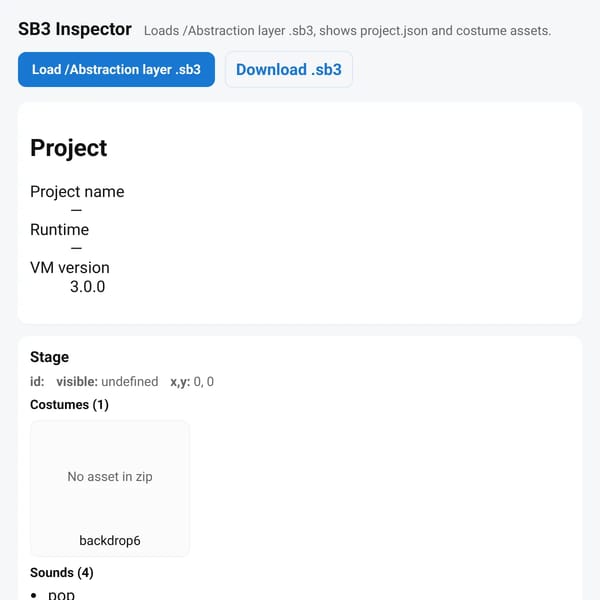Click the Download .sb3 button

289,70
